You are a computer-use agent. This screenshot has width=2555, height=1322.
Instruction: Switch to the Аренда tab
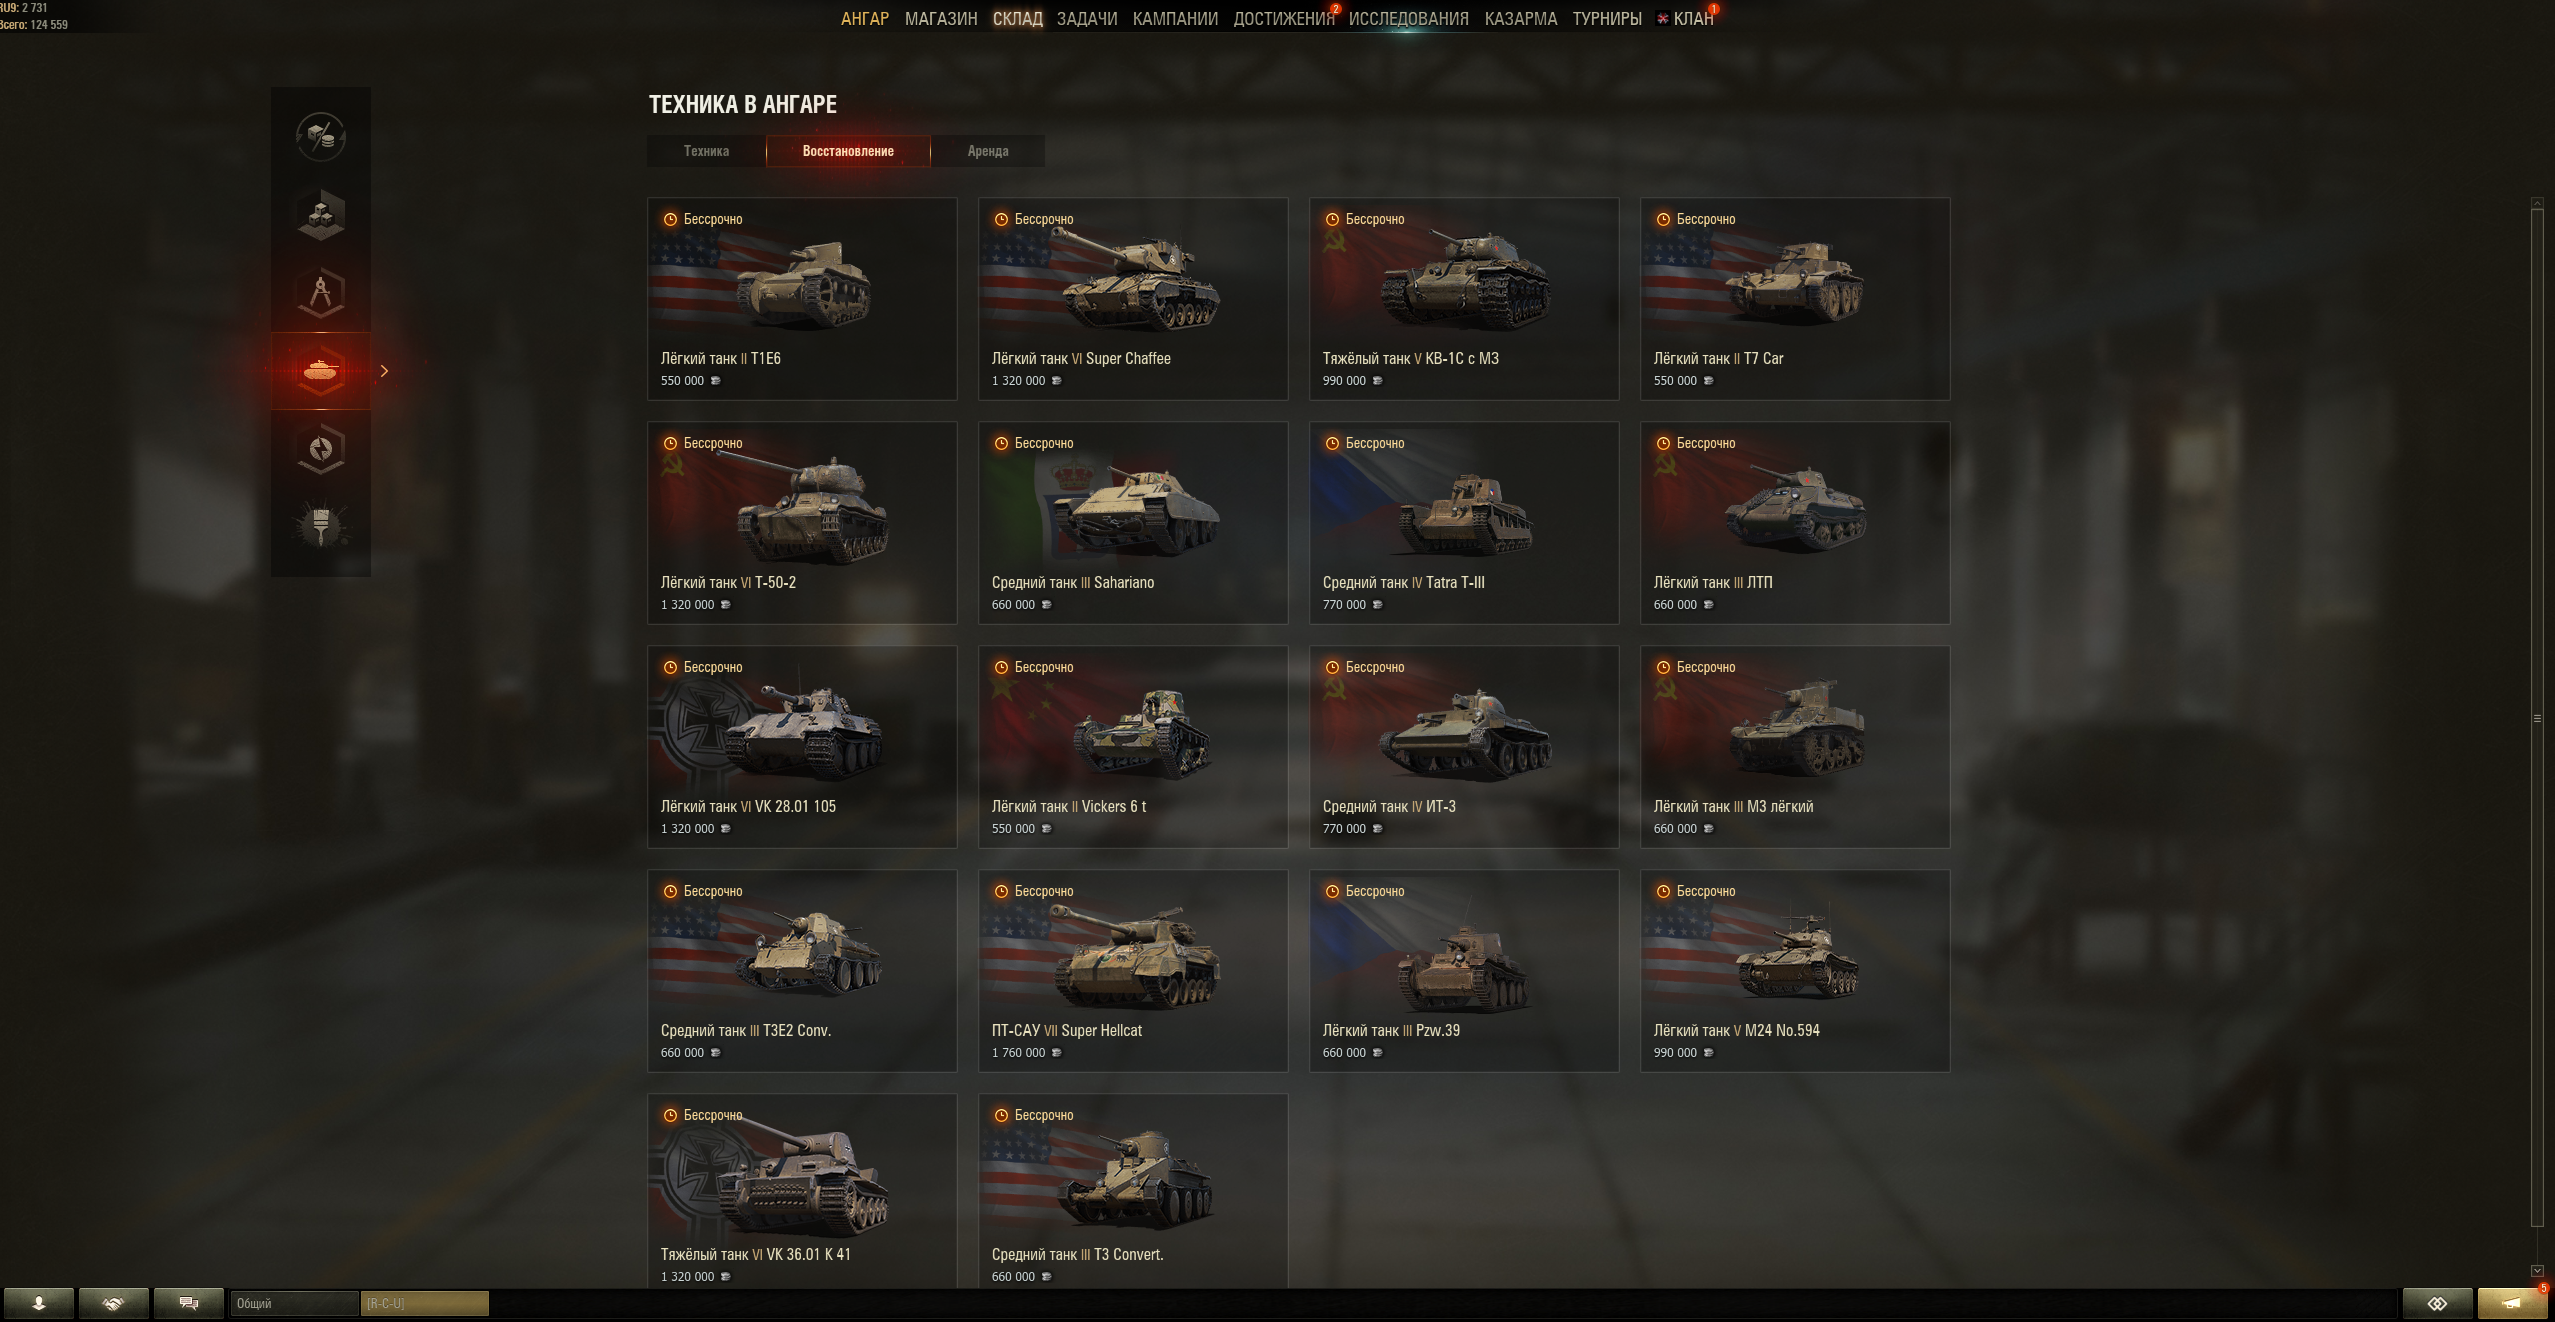(x=988, y=151)
